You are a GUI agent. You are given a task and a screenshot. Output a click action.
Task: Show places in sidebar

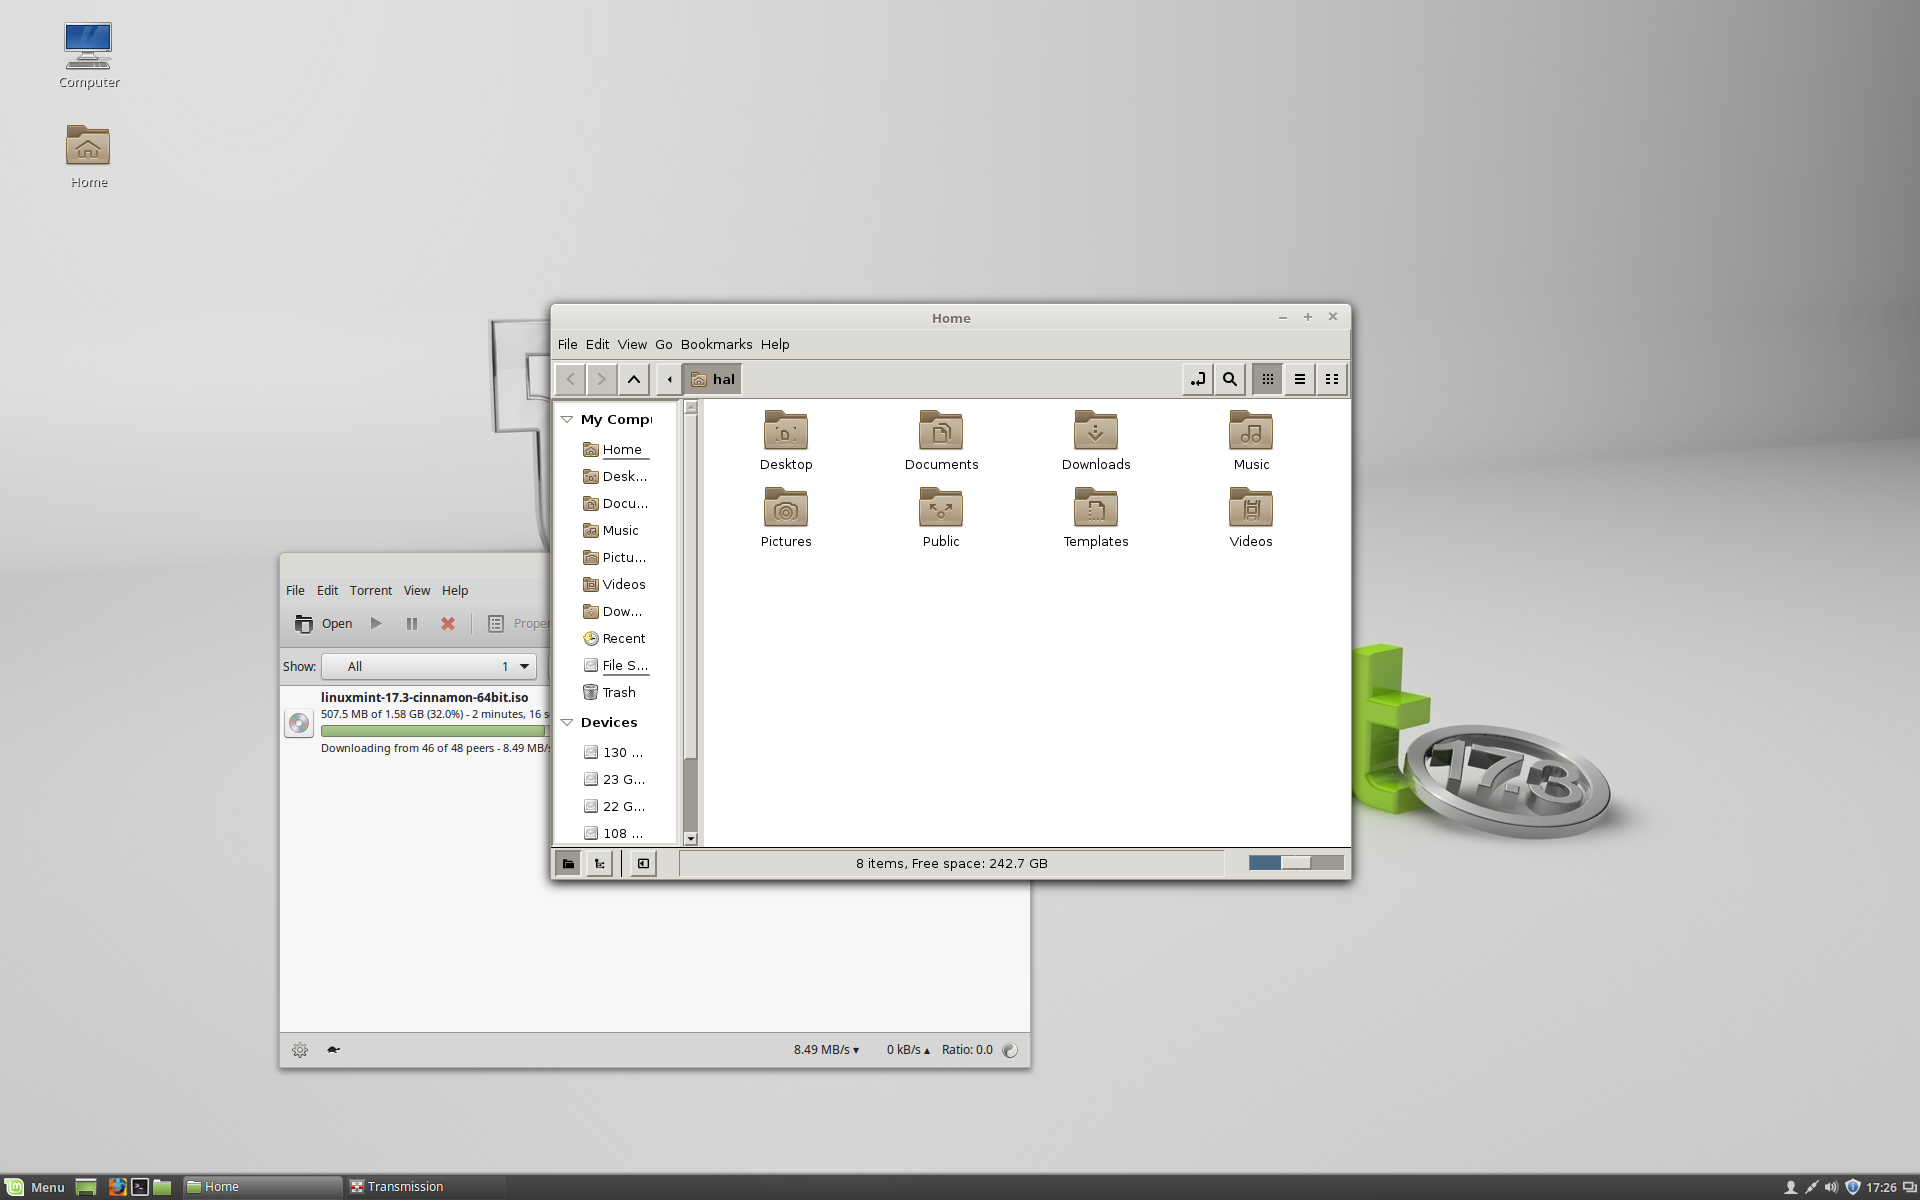click(x=568, y=863)
